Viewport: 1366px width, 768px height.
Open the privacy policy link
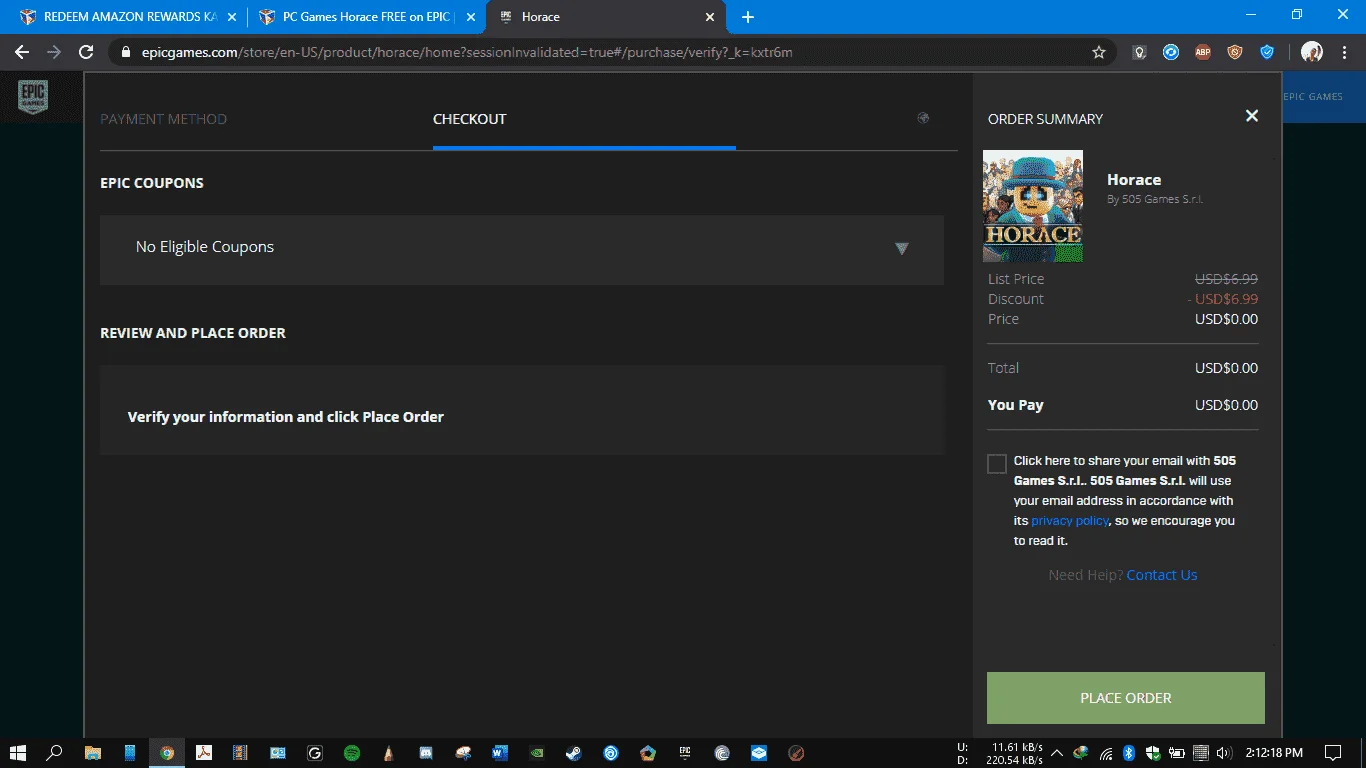pyautogui.click(x=1070, y=521)
